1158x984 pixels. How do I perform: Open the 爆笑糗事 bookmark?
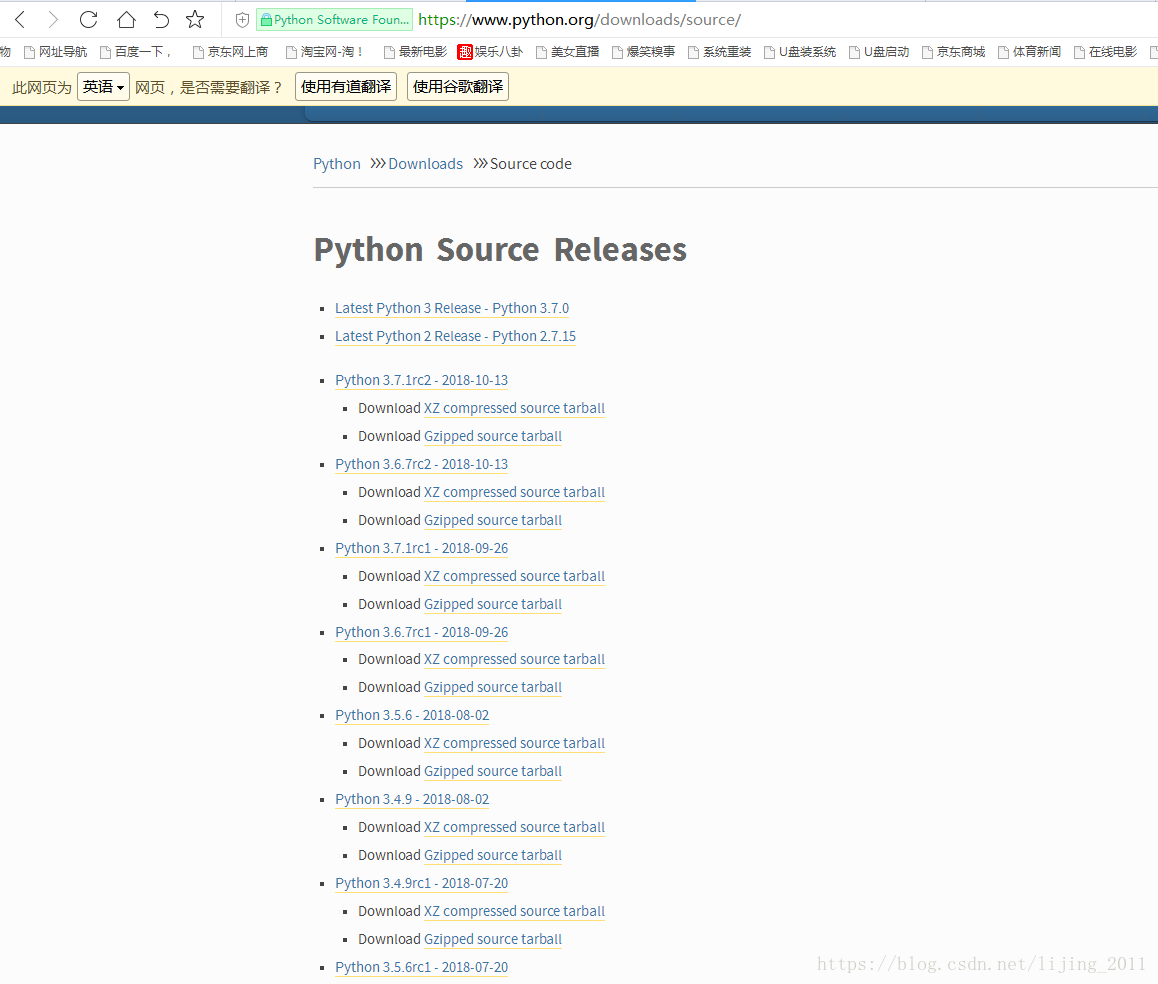643,52
